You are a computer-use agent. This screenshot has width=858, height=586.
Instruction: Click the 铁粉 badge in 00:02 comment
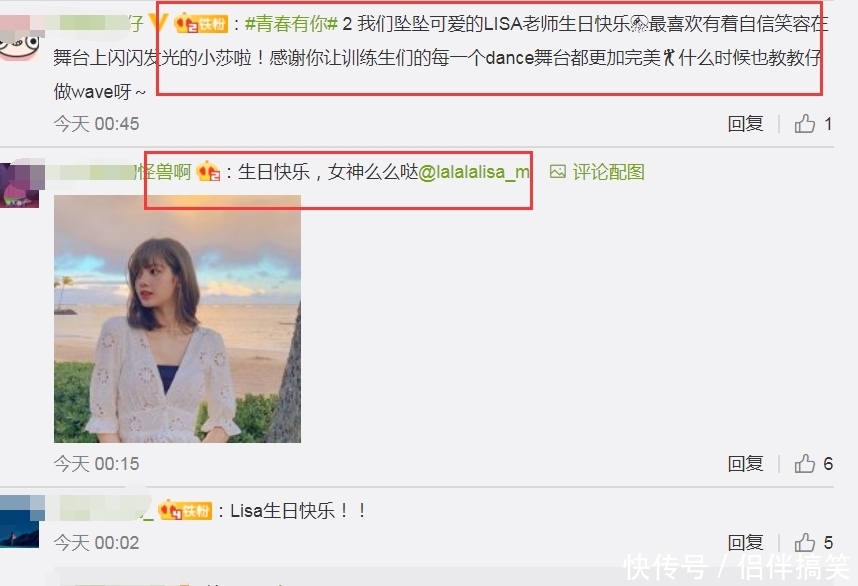pos(185,510)
